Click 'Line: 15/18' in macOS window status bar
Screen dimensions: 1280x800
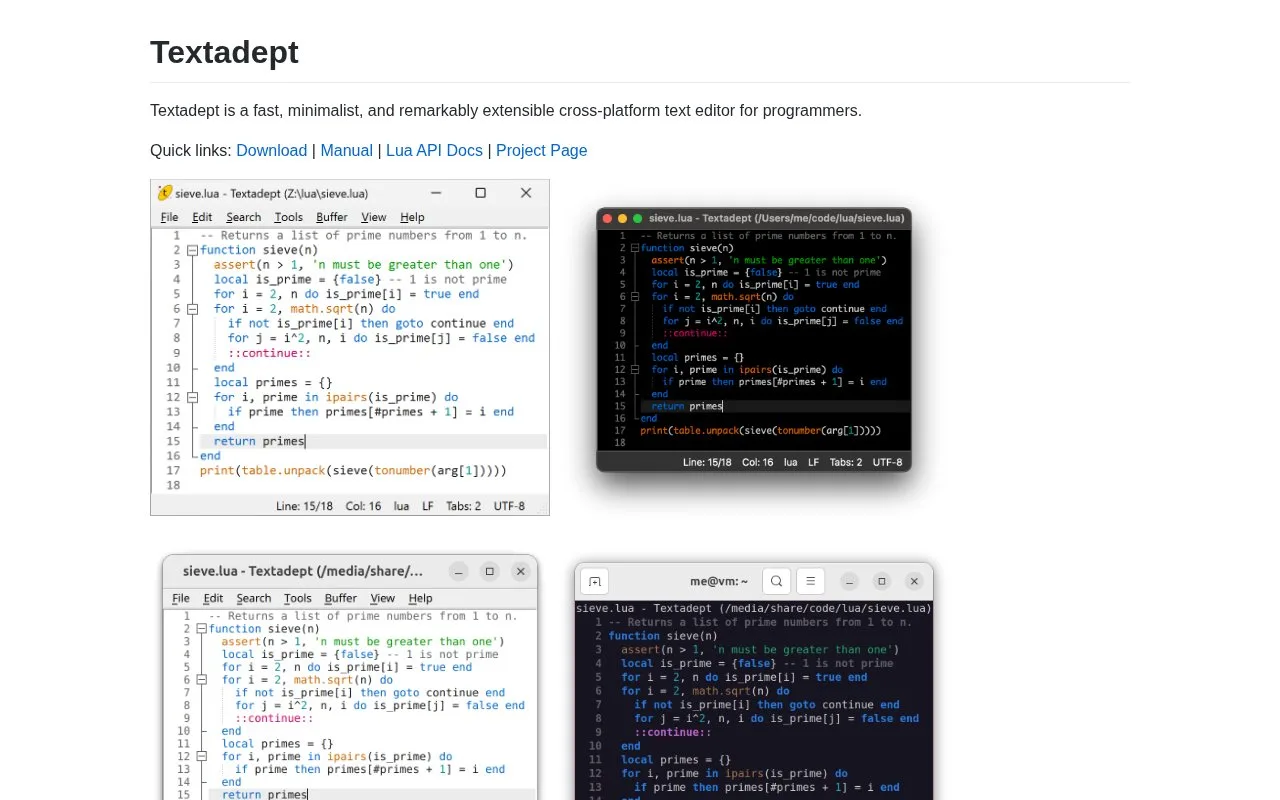[x=708, y=462]
